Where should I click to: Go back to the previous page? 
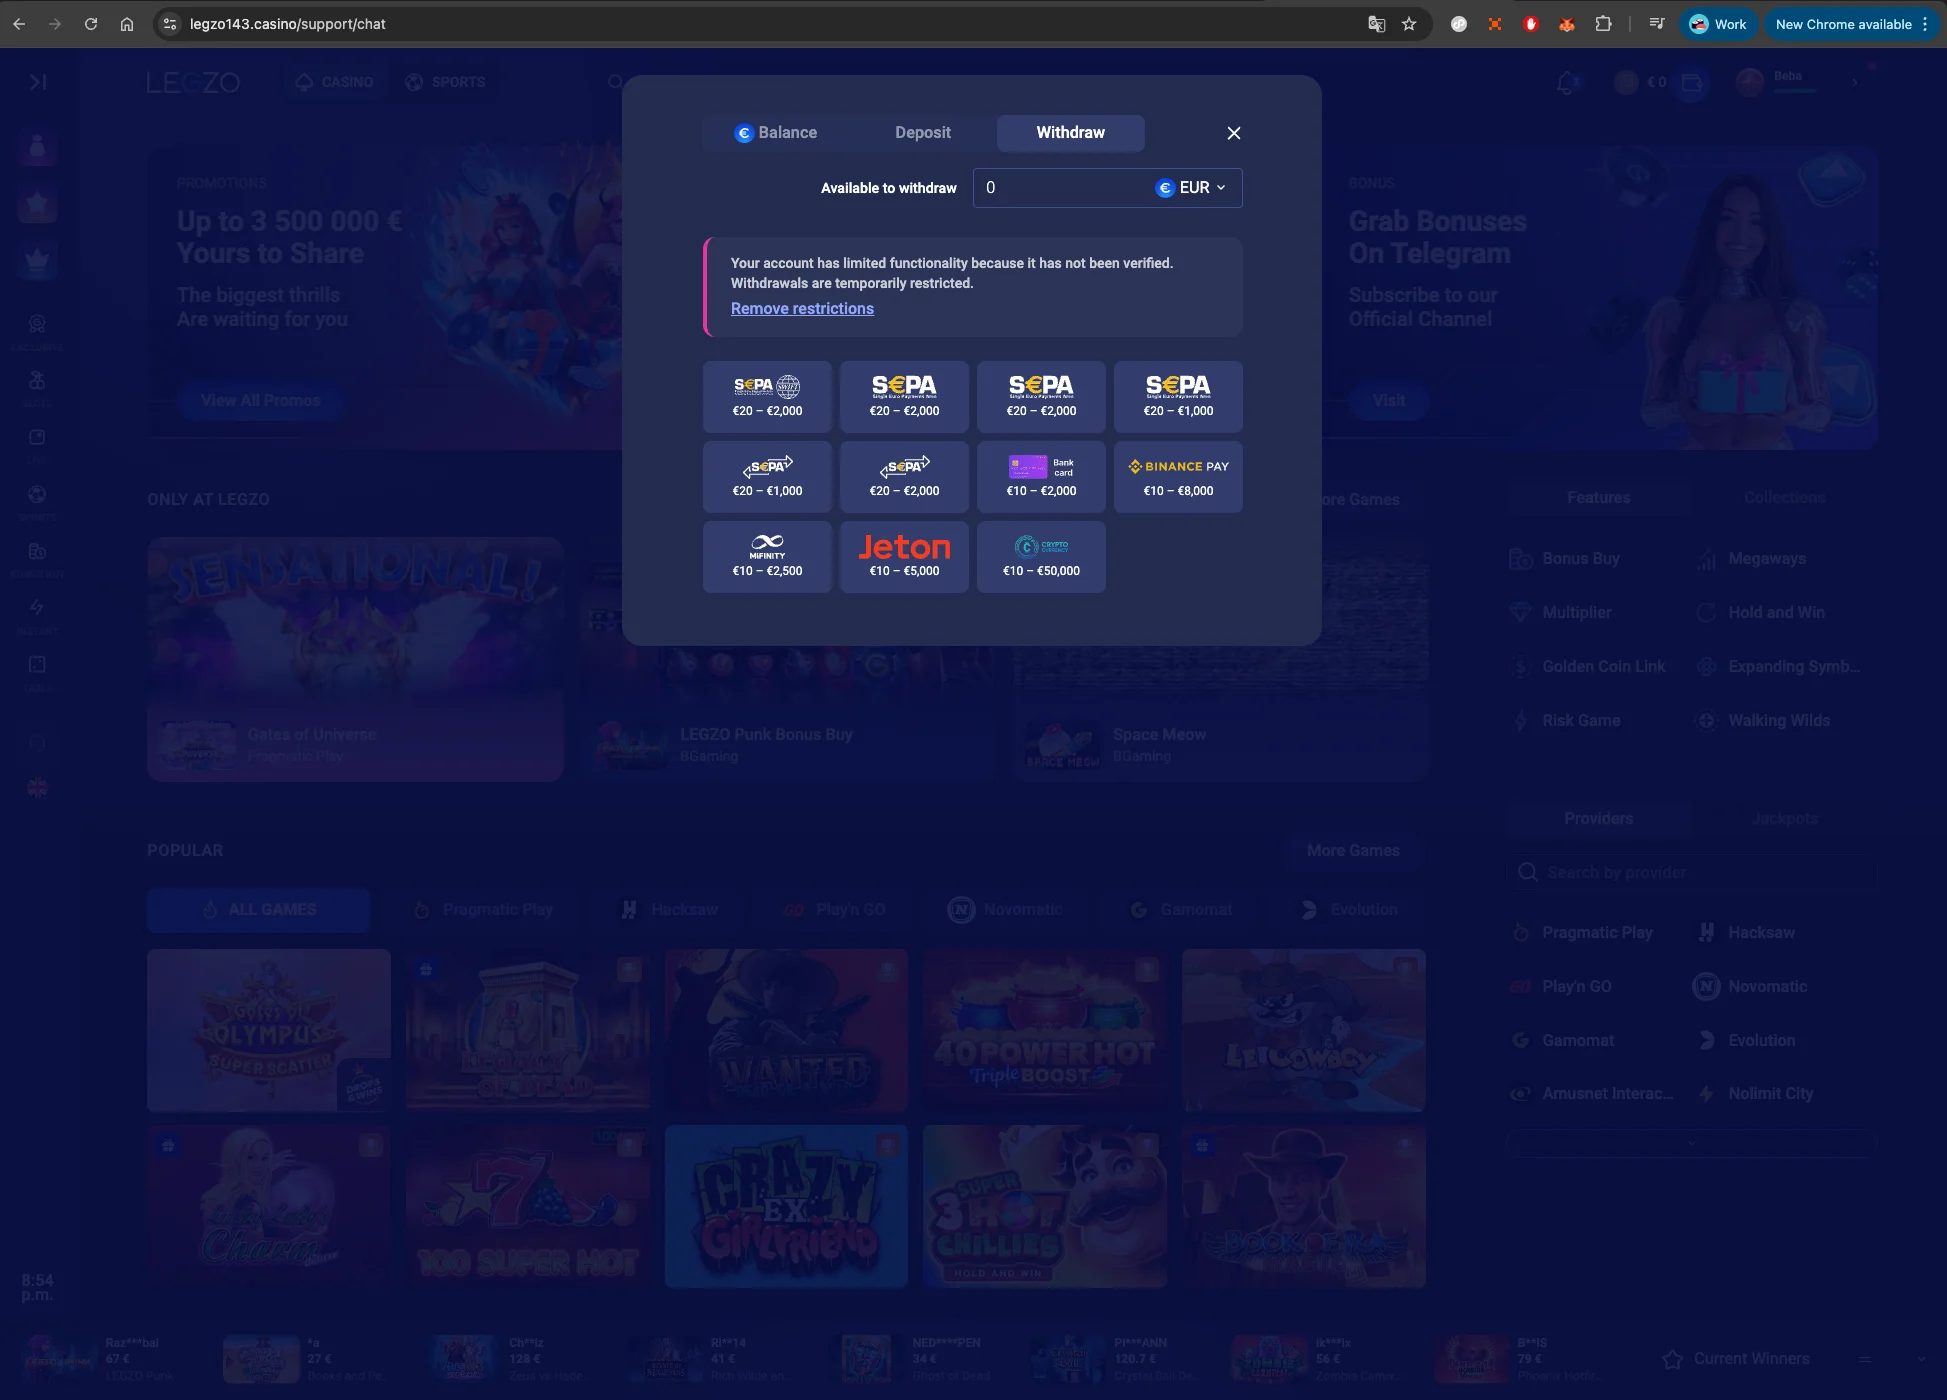coord(19,24)
